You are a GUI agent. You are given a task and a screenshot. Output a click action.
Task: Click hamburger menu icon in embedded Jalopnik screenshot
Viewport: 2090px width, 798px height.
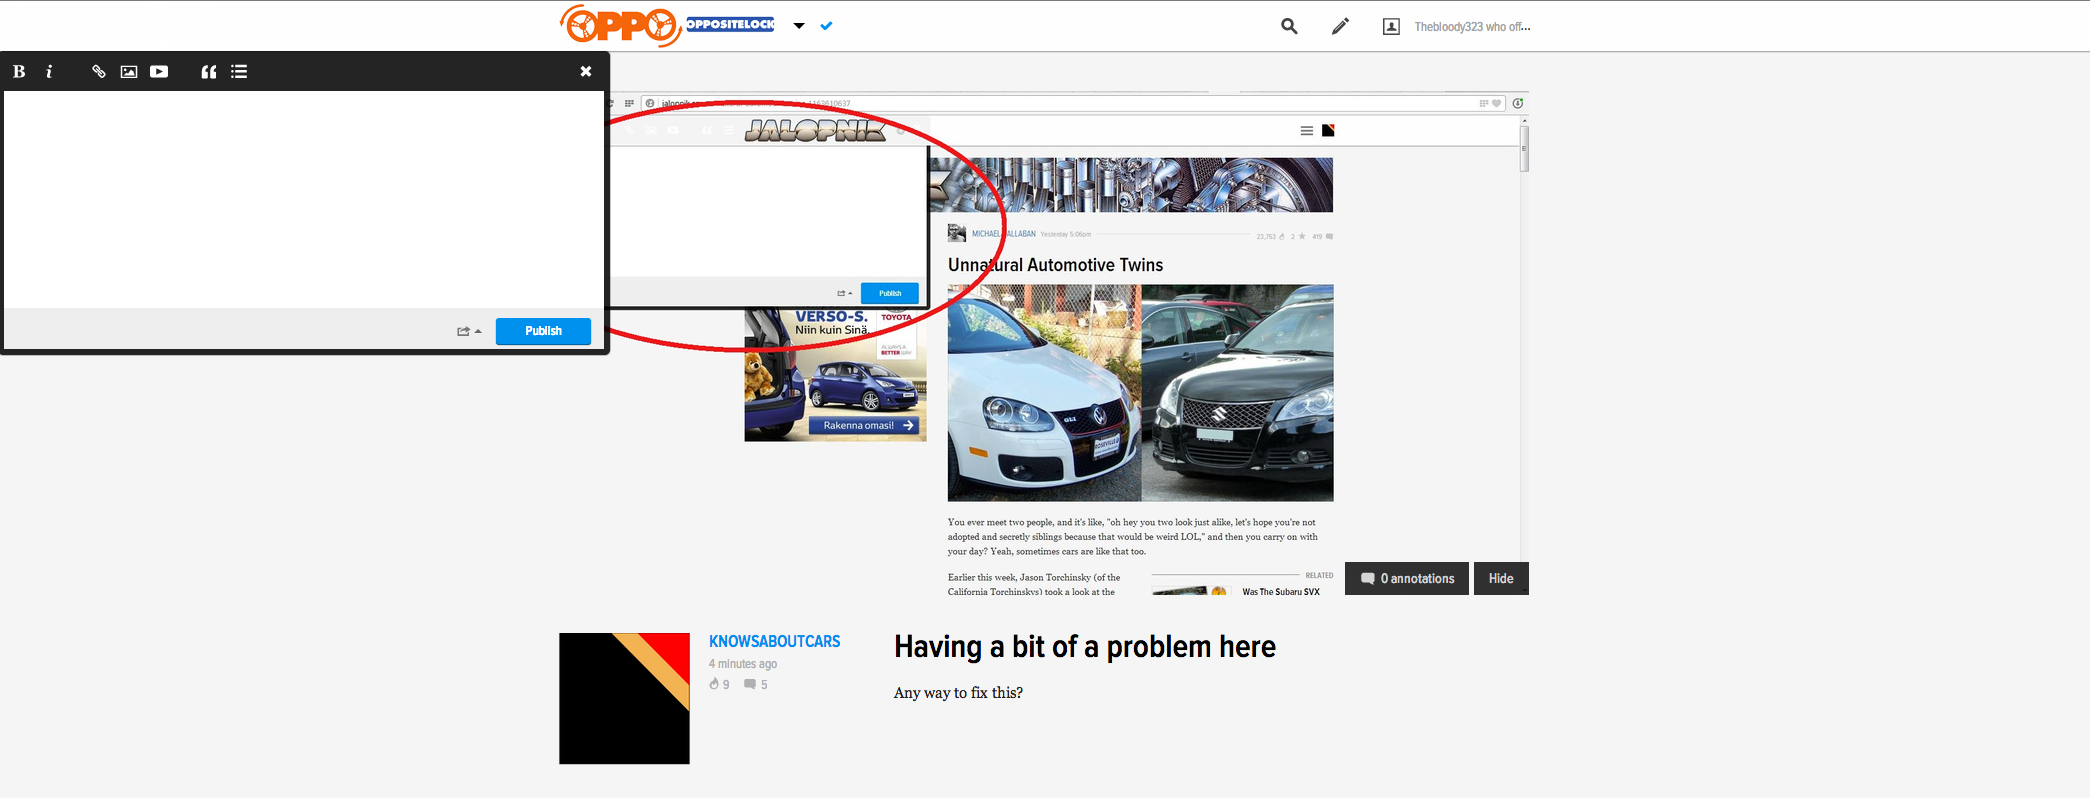(1306, 131)
